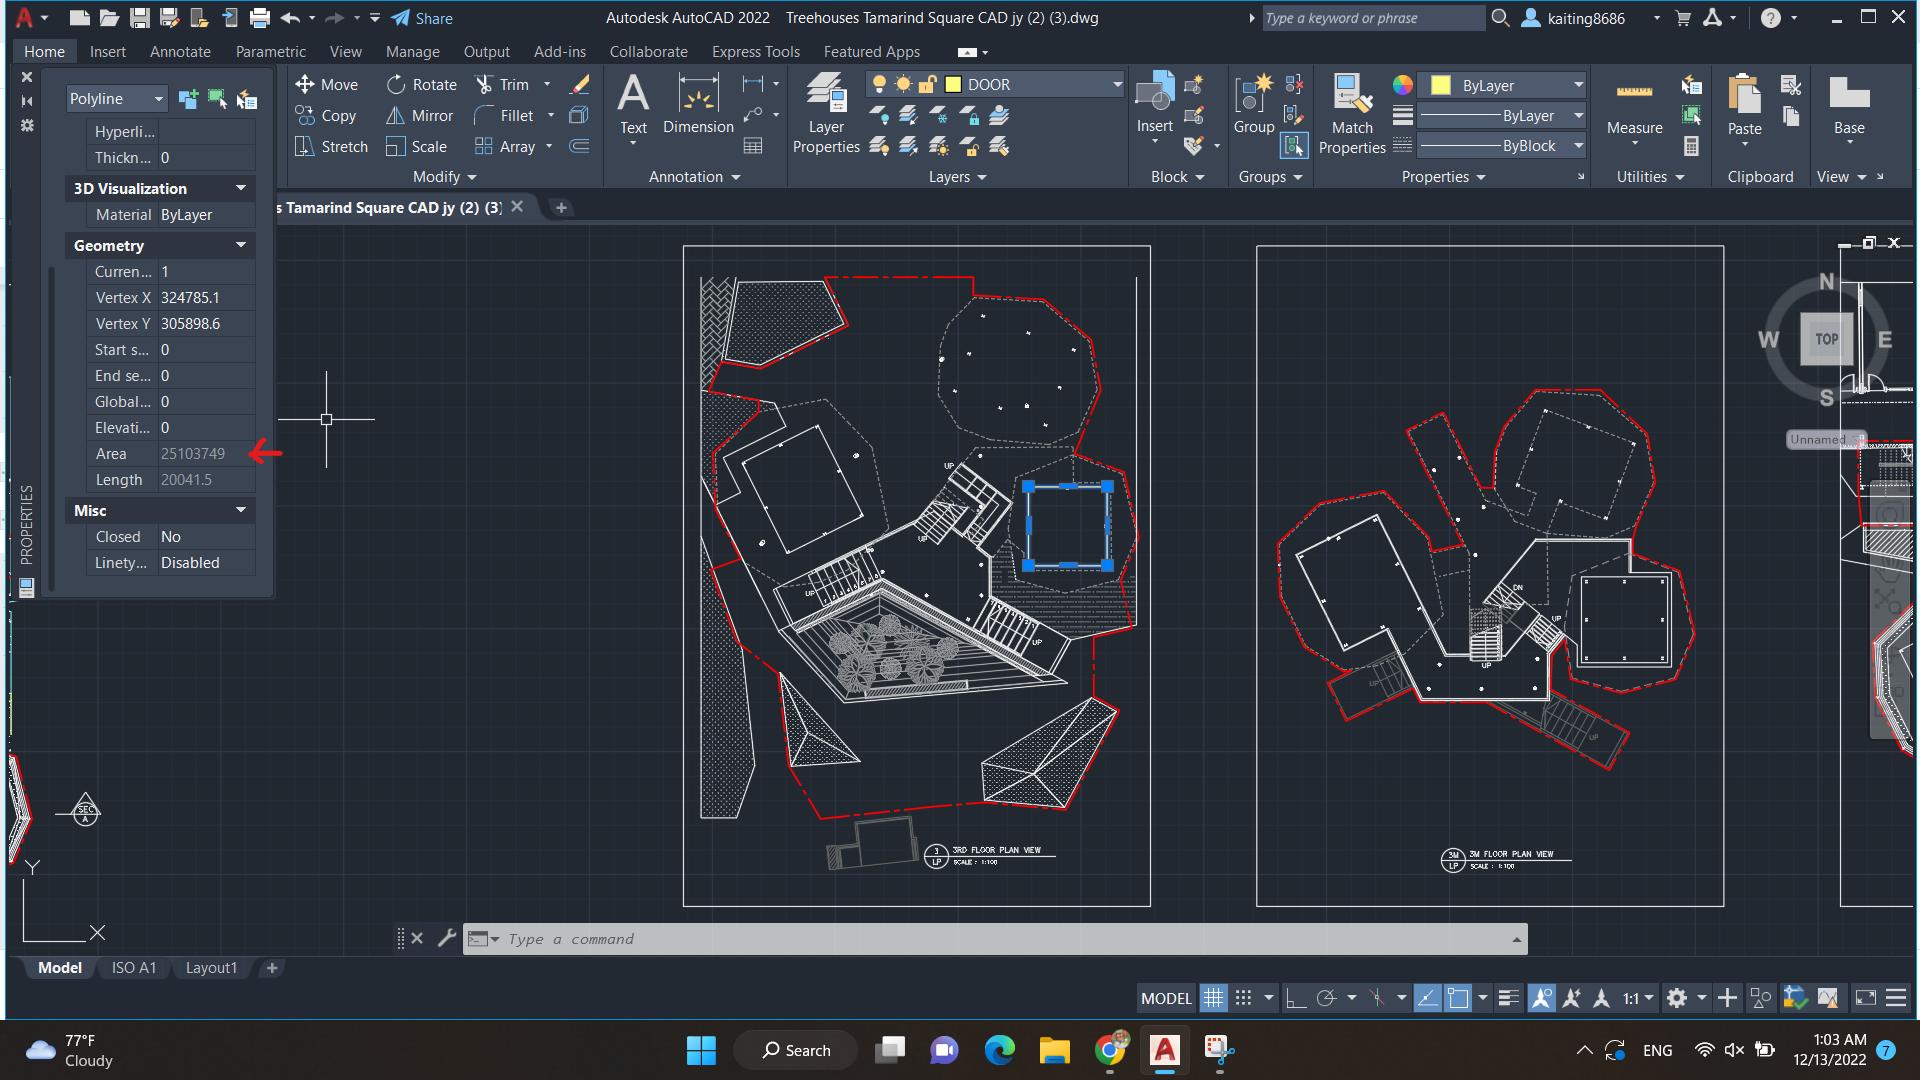Screen dimensions: 1920x1080
Task: Open the DOOR layer dropdown
Action: click(x=1117, y=85)
